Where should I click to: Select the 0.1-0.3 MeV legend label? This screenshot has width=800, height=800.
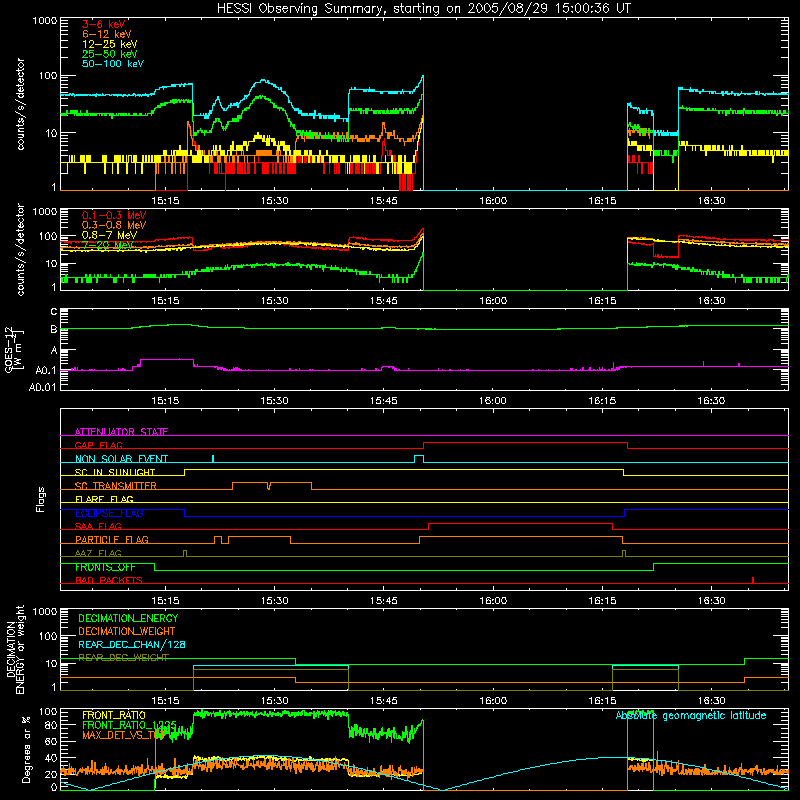114,215
